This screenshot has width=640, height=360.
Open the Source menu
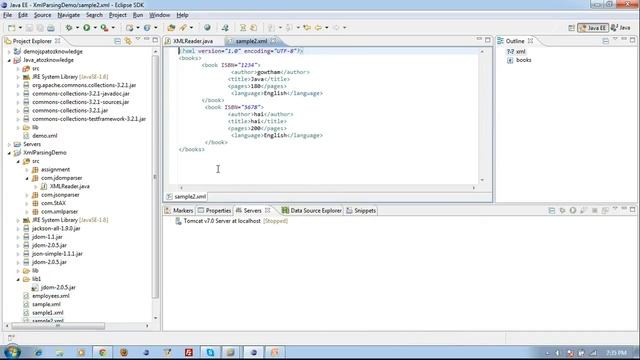[x=42, y=15]
